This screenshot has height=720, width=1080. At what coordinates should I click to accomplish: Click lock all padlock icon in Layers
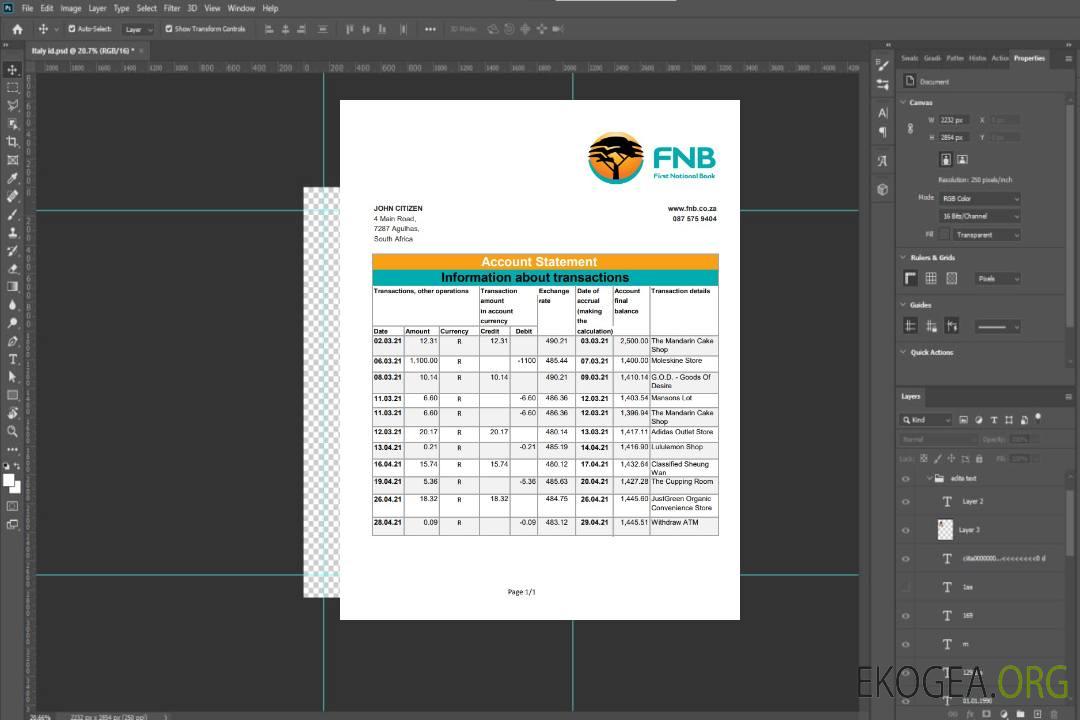pyautogui.click(x=979, y=459)
